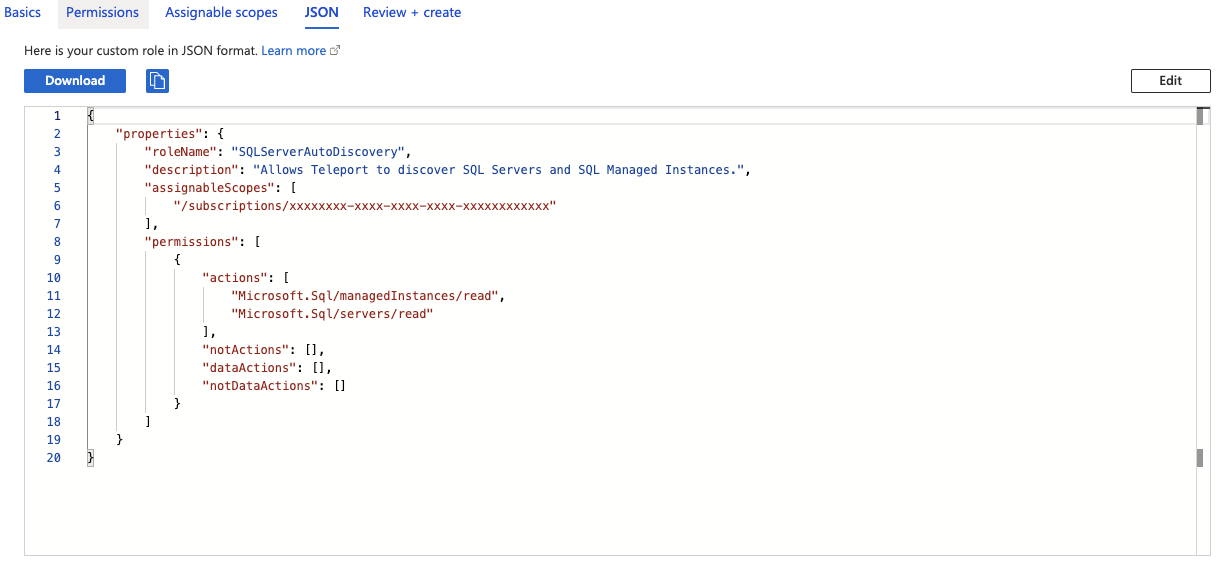Go to the Assignable scopes tab

(222, 13)
